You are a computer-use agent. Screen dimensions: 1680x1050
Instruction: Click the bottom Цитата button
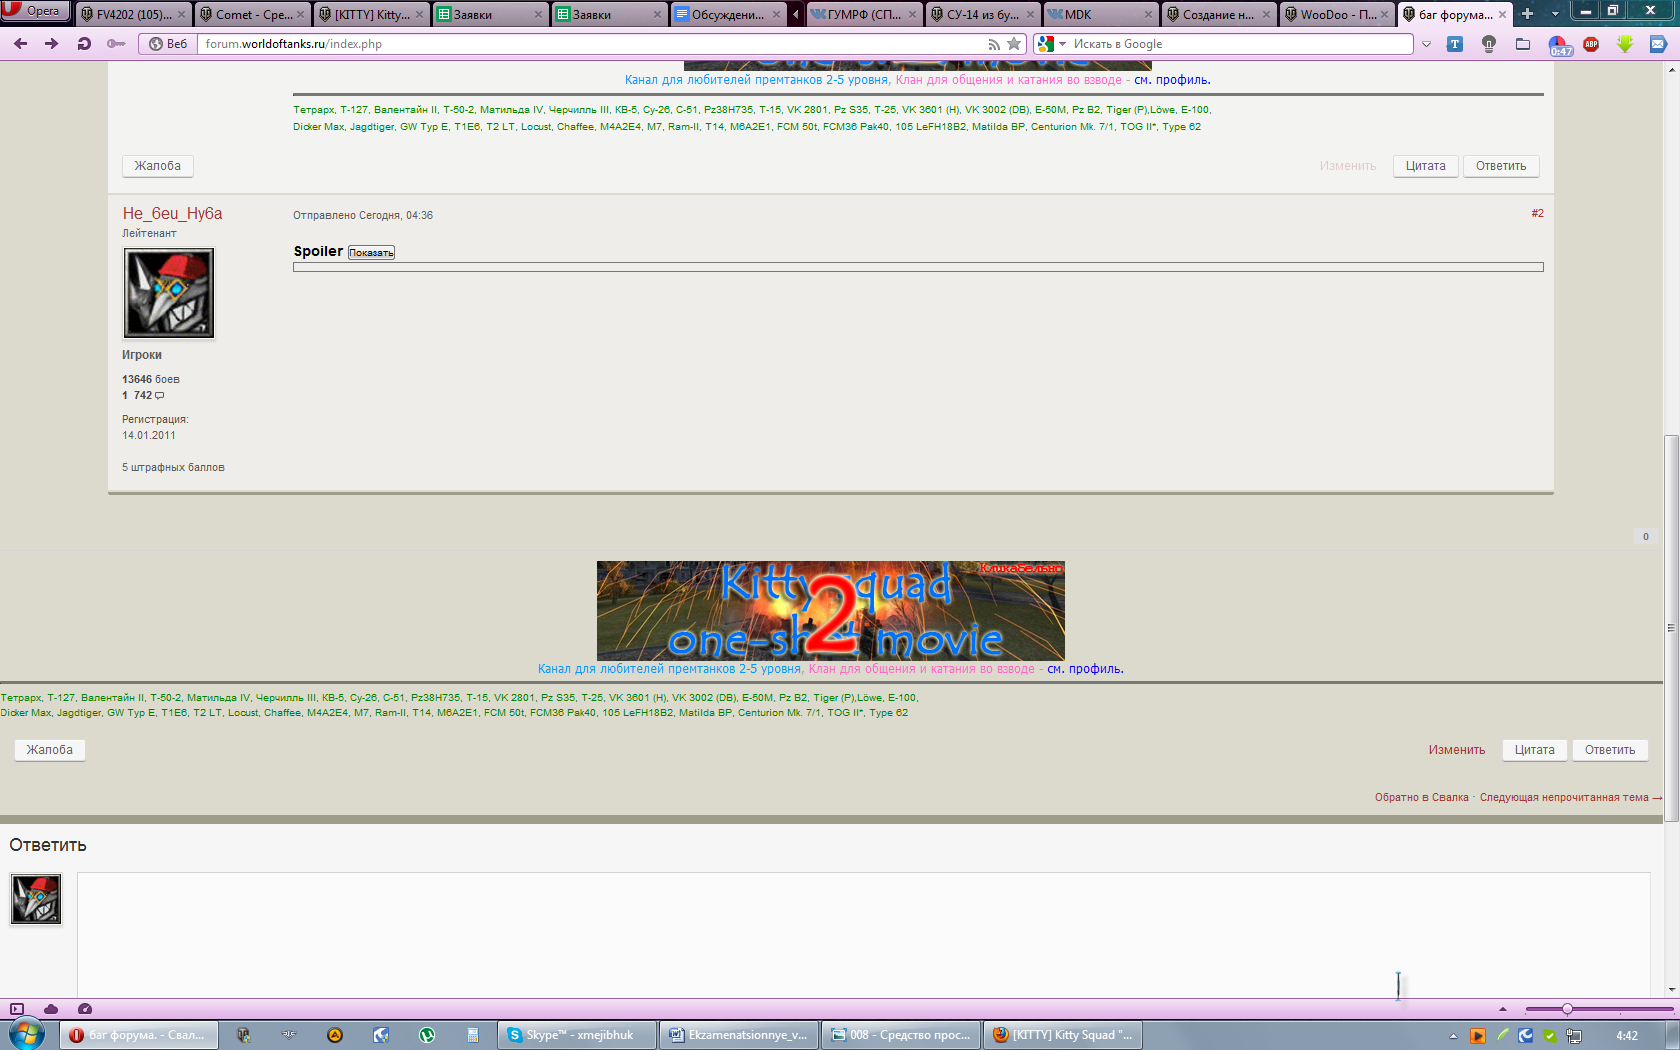pos(1534,750)
